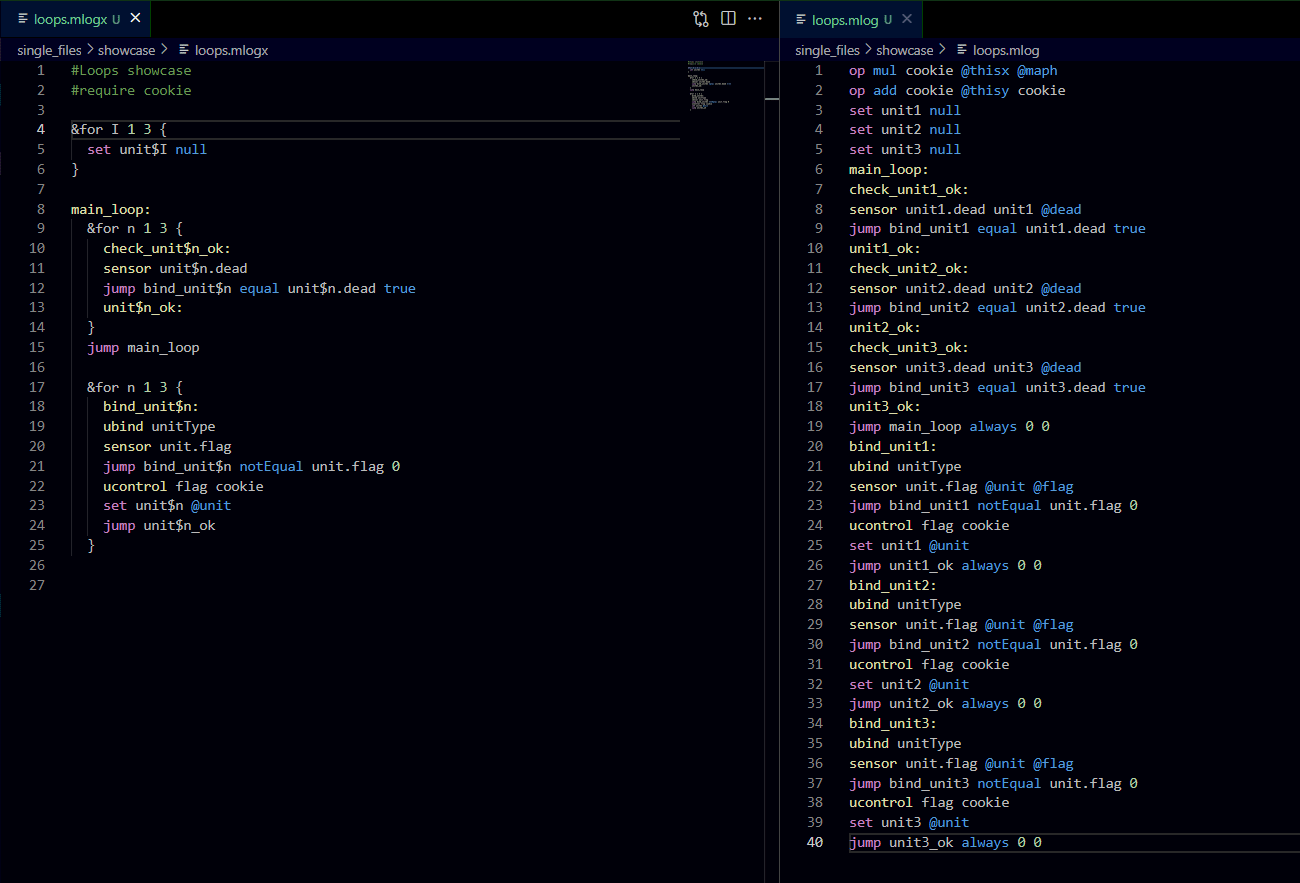Click line number 40 in loops.mlog
Image resolution: width=1300 pixels, height=883 pixels.
click(815, 842)
